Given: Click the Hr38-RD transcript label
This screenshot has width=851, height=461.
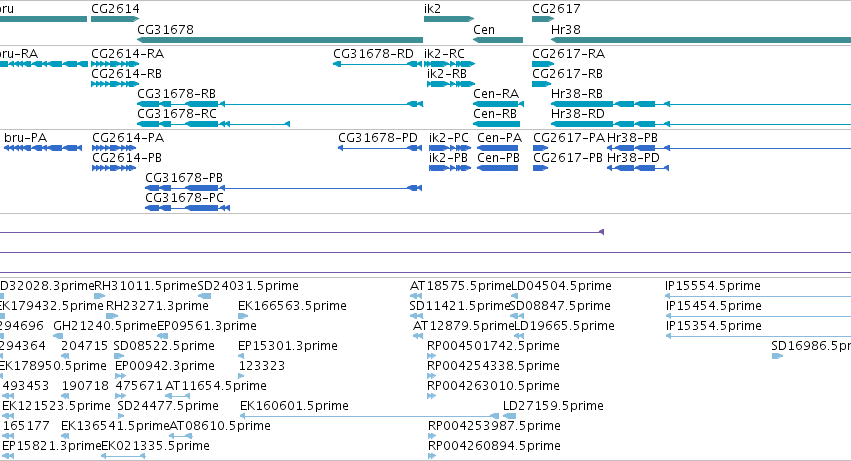Looking at the screenshot, I should [577, 113].
